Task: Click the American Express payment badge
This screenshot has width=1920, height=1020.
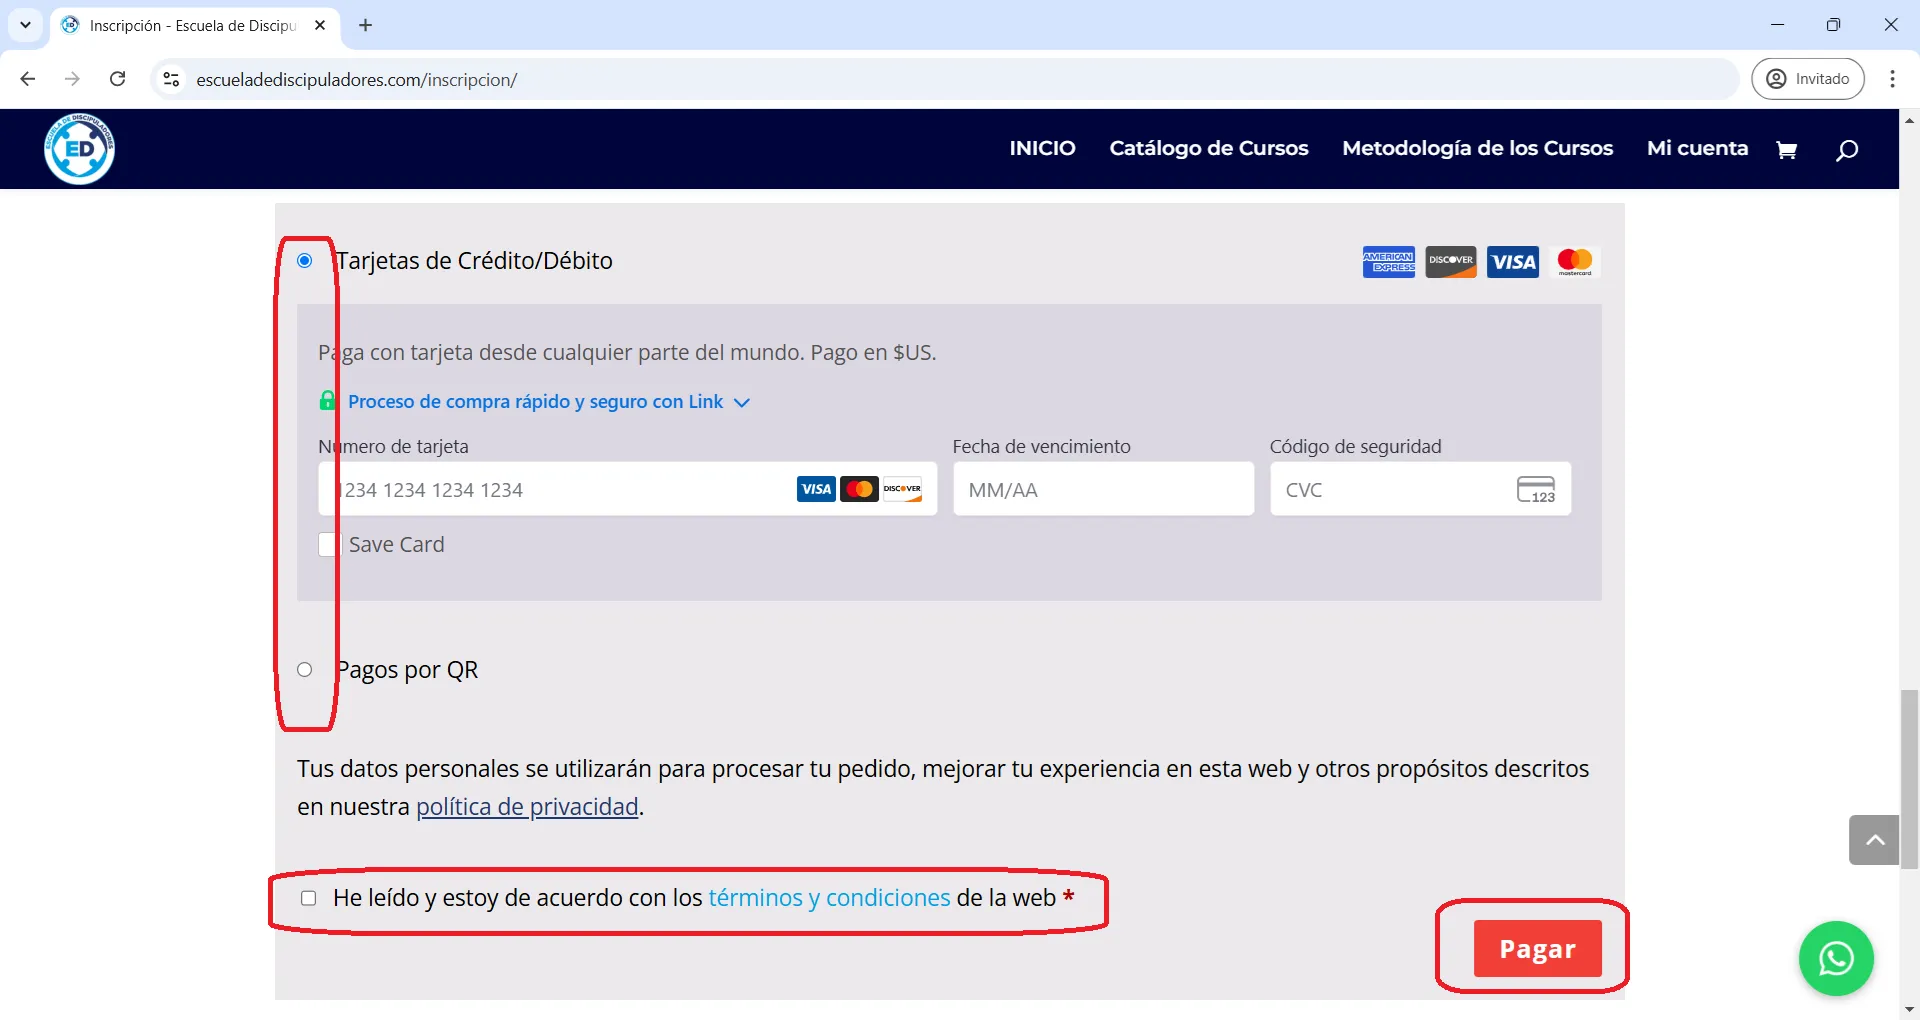Action: click(1388, 261)
